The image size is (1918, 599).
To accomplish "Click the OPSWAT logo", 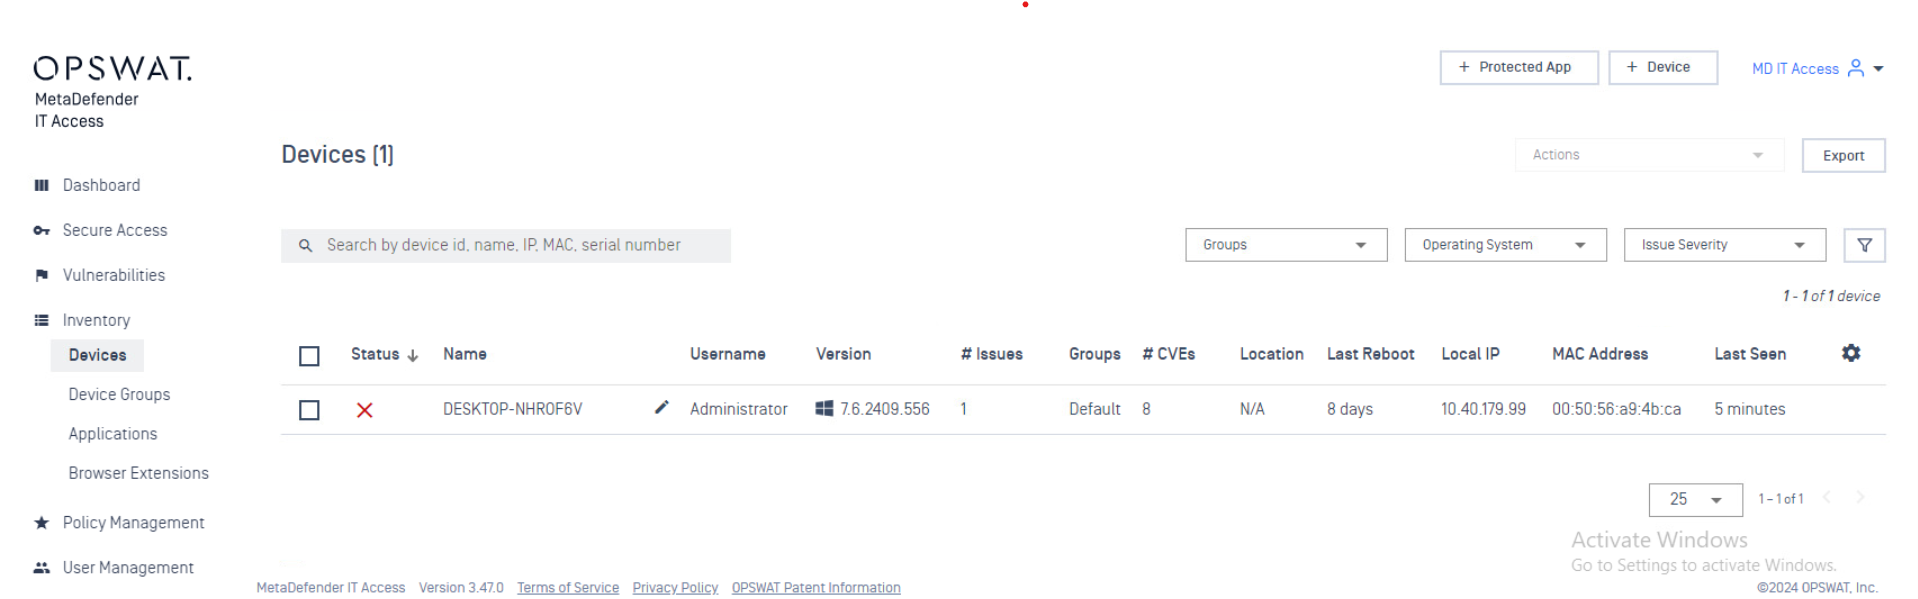I will coord(112,69).
